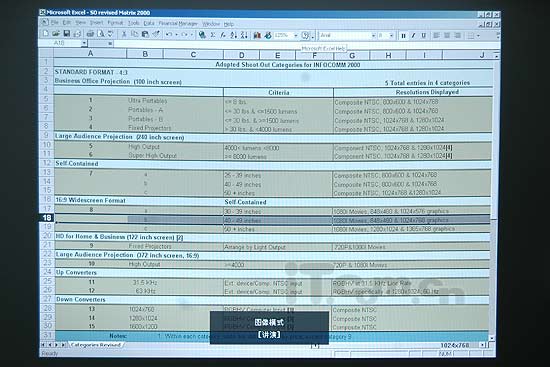Open the Financial Manager menu

(178, 24)
